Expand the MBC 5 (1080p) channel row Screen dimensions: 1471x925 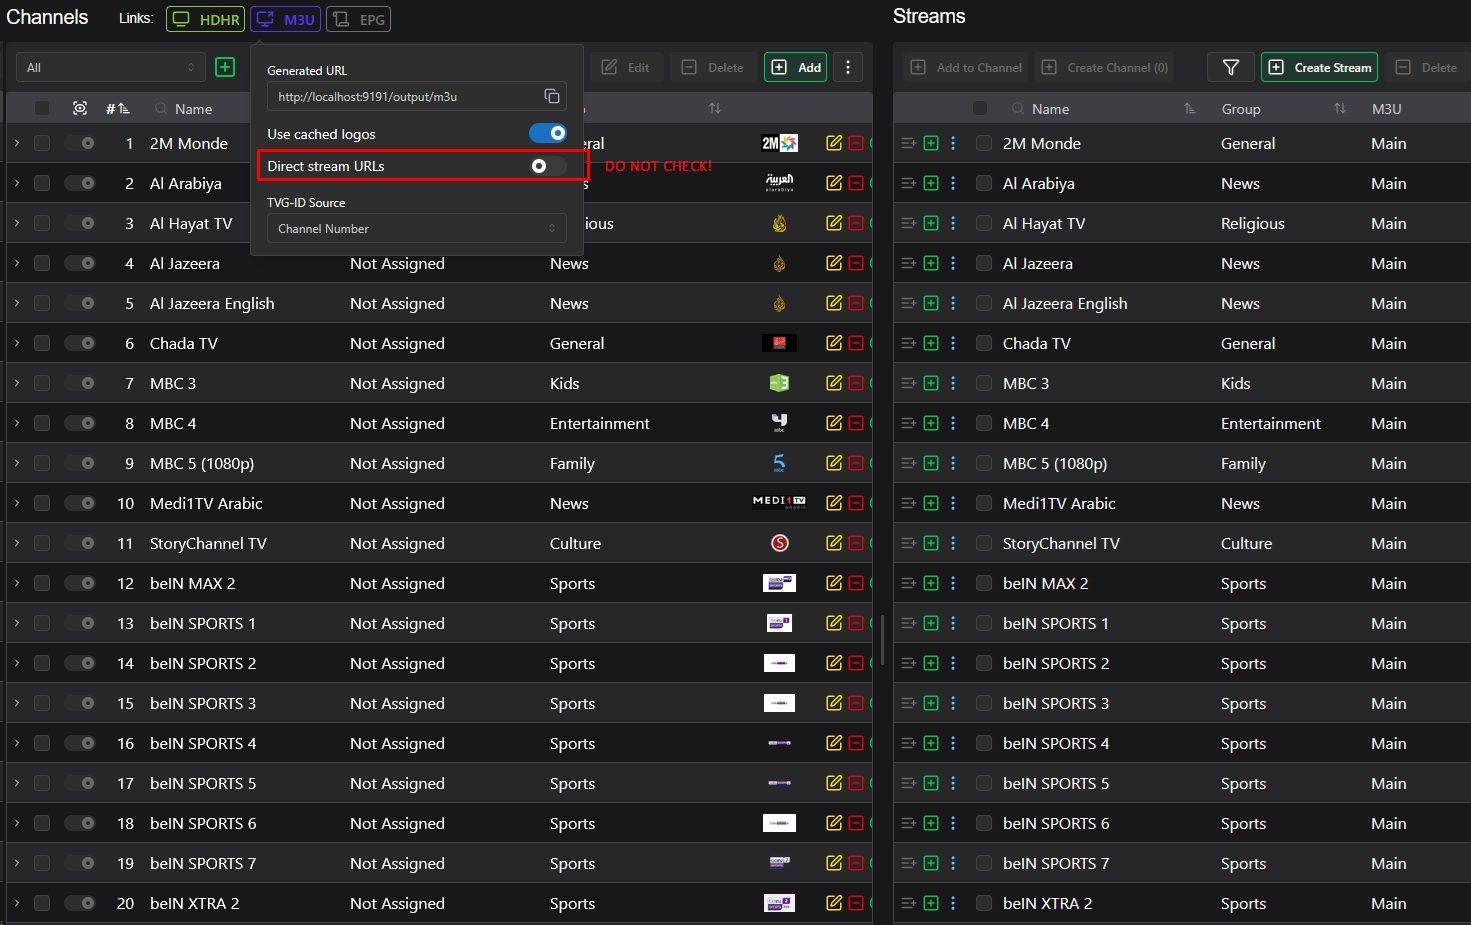click(x=17, y=463)
